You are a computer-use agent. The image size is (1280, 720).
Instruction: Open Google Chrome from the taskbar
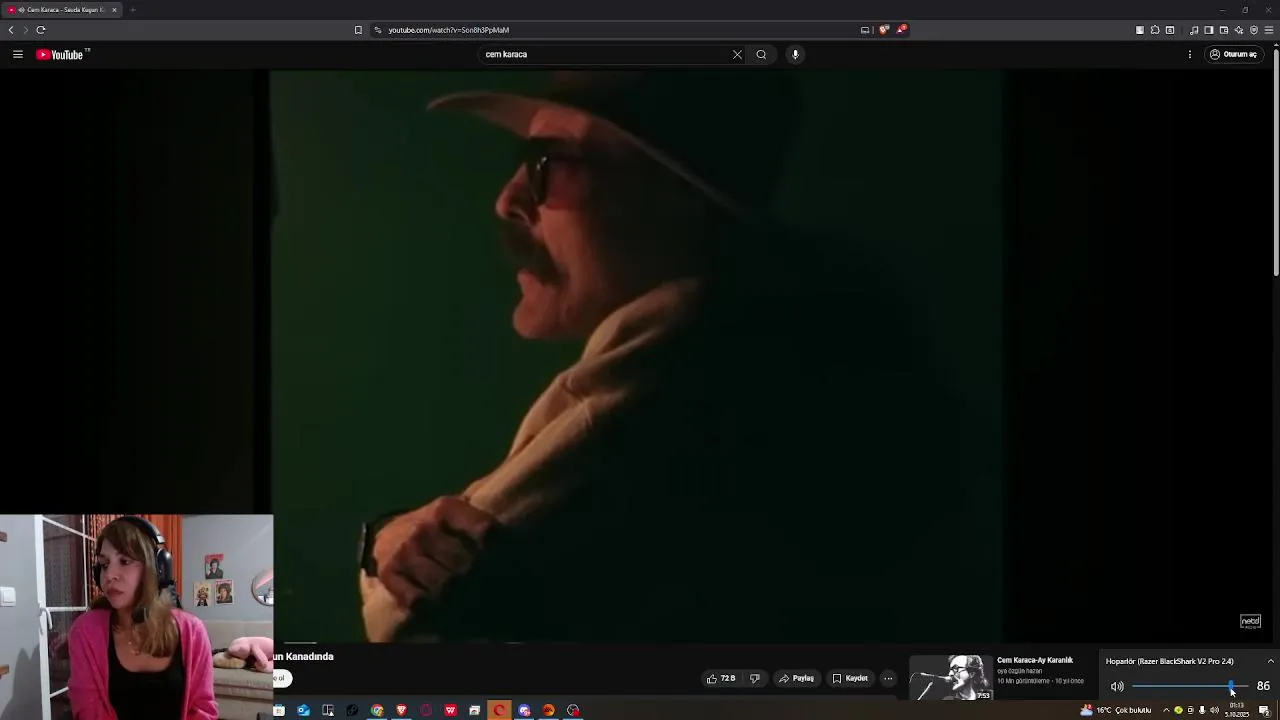pyautogui.click(x=377, y=710)
